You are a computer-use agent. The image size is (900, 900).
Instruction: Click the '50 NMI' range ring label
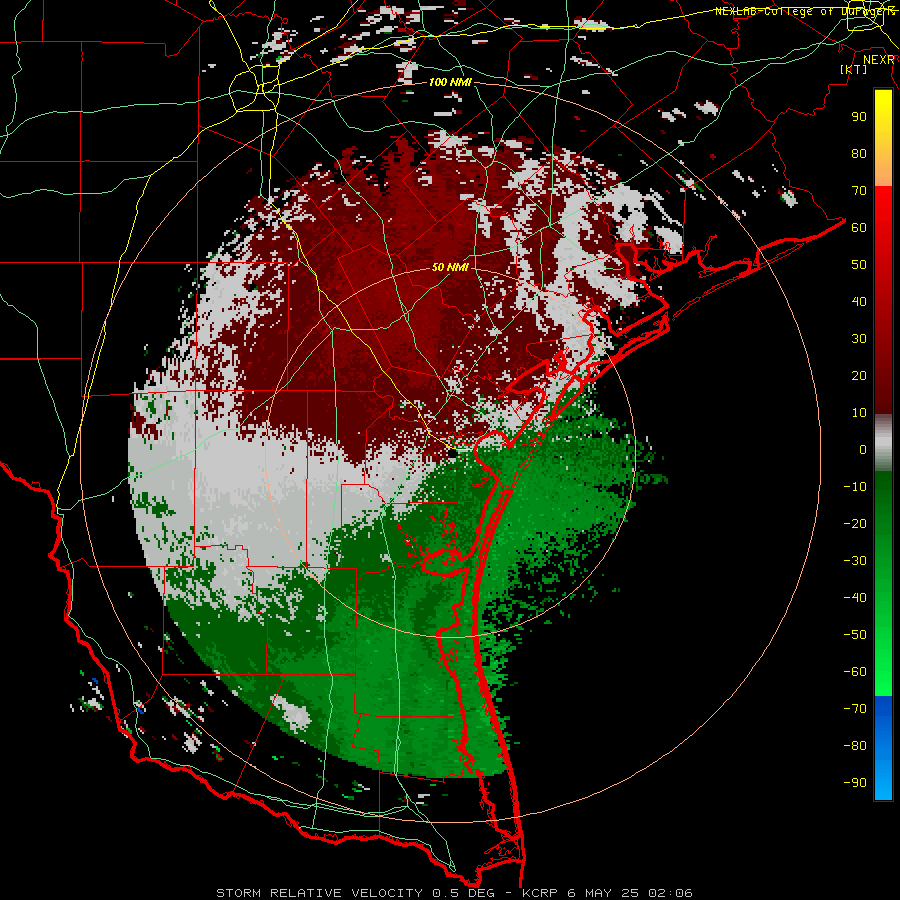point(450,267)
